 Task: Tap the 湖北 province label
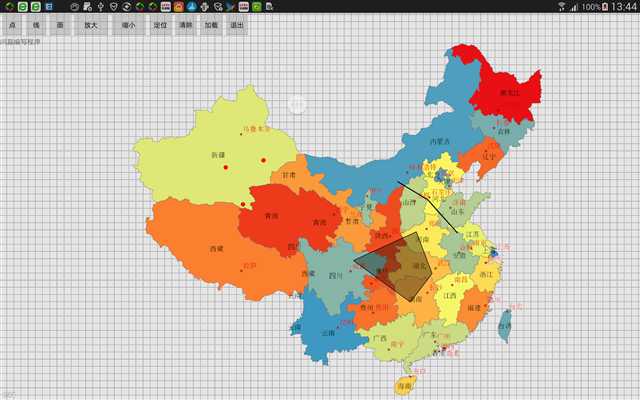(419, 266)
